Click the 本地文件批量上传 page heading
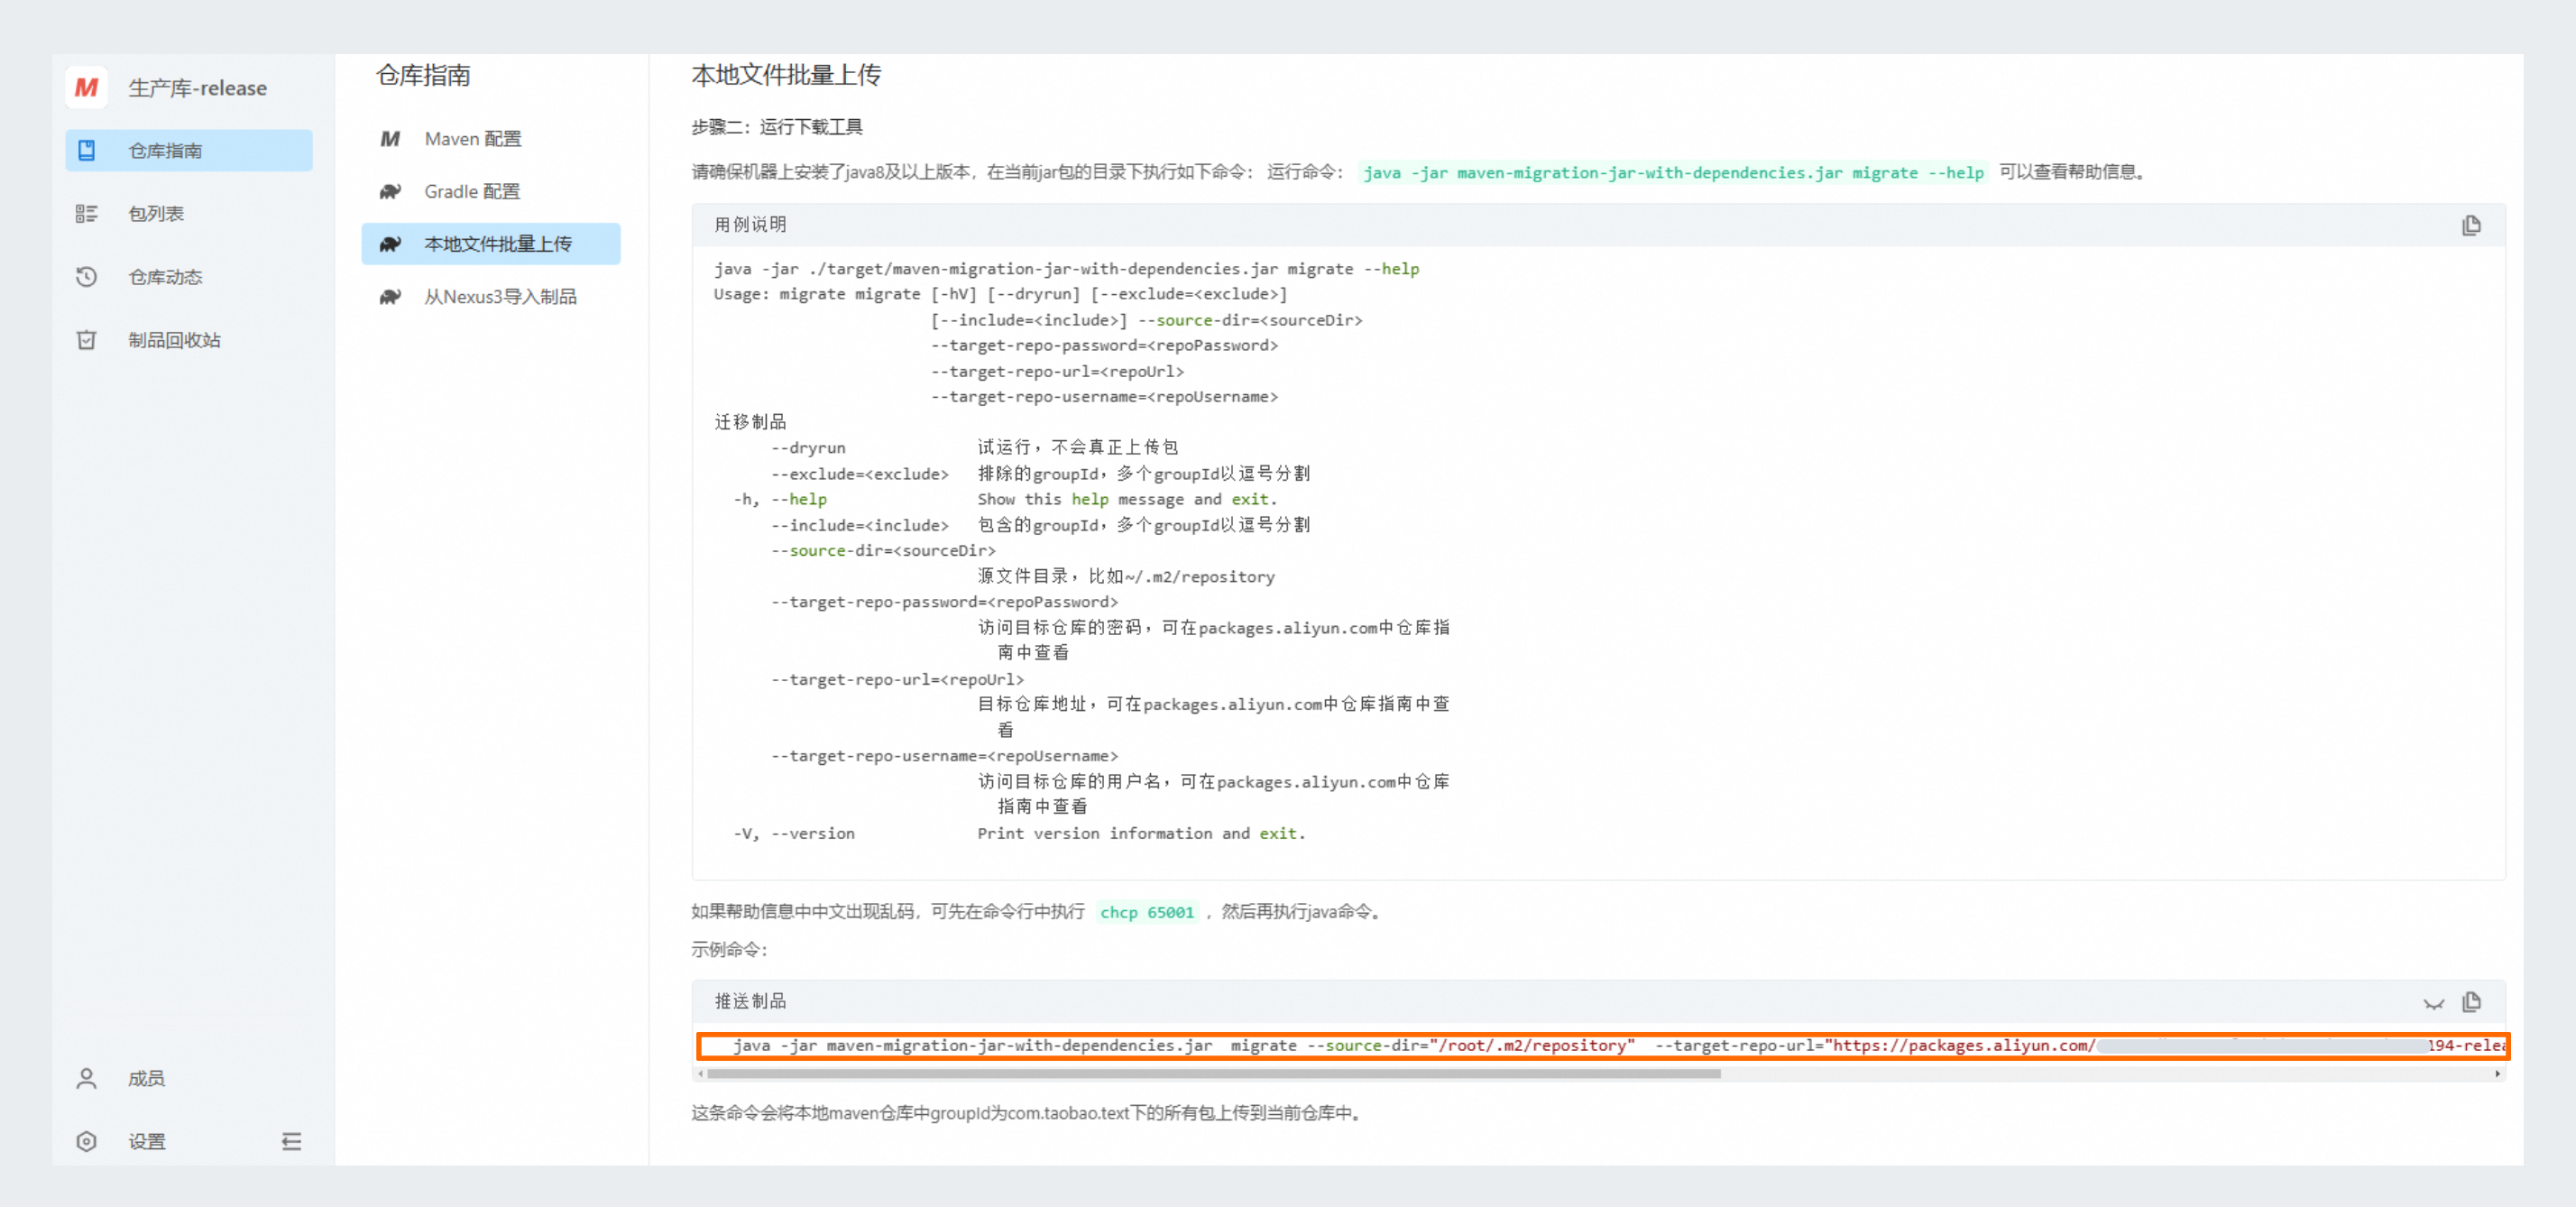Image resolution: width=2576 pixels, height=1207 pixels. point(786,75)
